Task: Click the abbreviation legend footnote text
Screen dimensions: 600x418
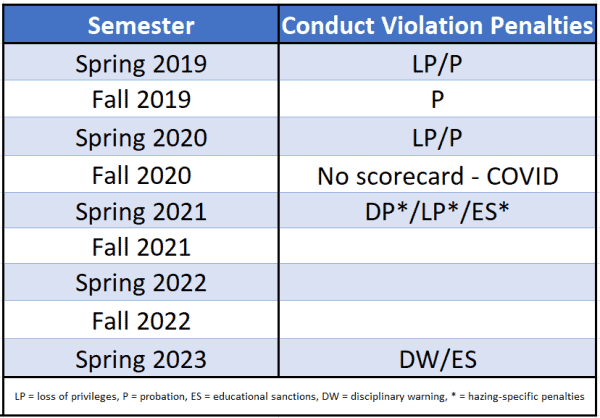Action: (299, 396)
